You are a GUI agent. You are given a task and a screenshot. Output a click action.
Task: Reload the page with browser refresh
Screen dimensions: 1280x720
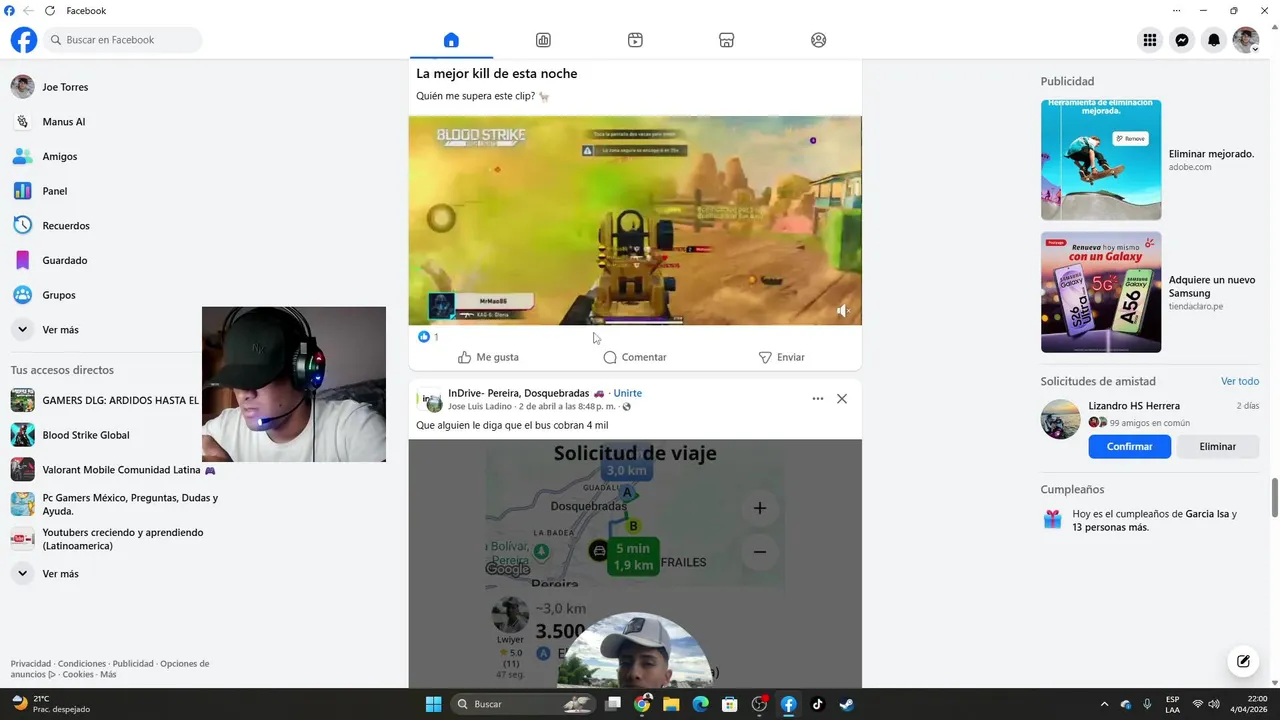pos(49,11)
